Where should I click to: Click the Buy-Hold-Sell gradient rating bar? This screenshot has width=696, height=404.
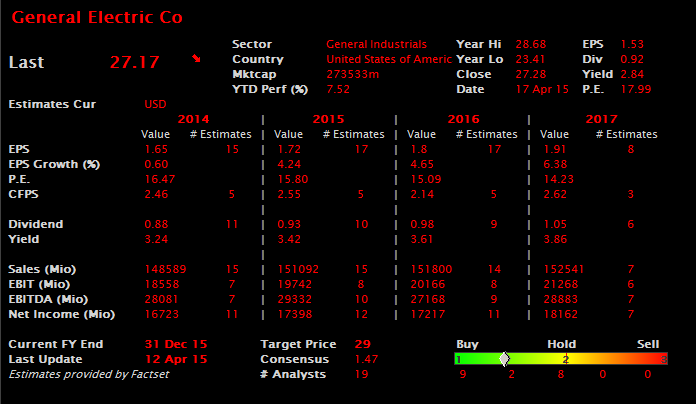point(561,359)
